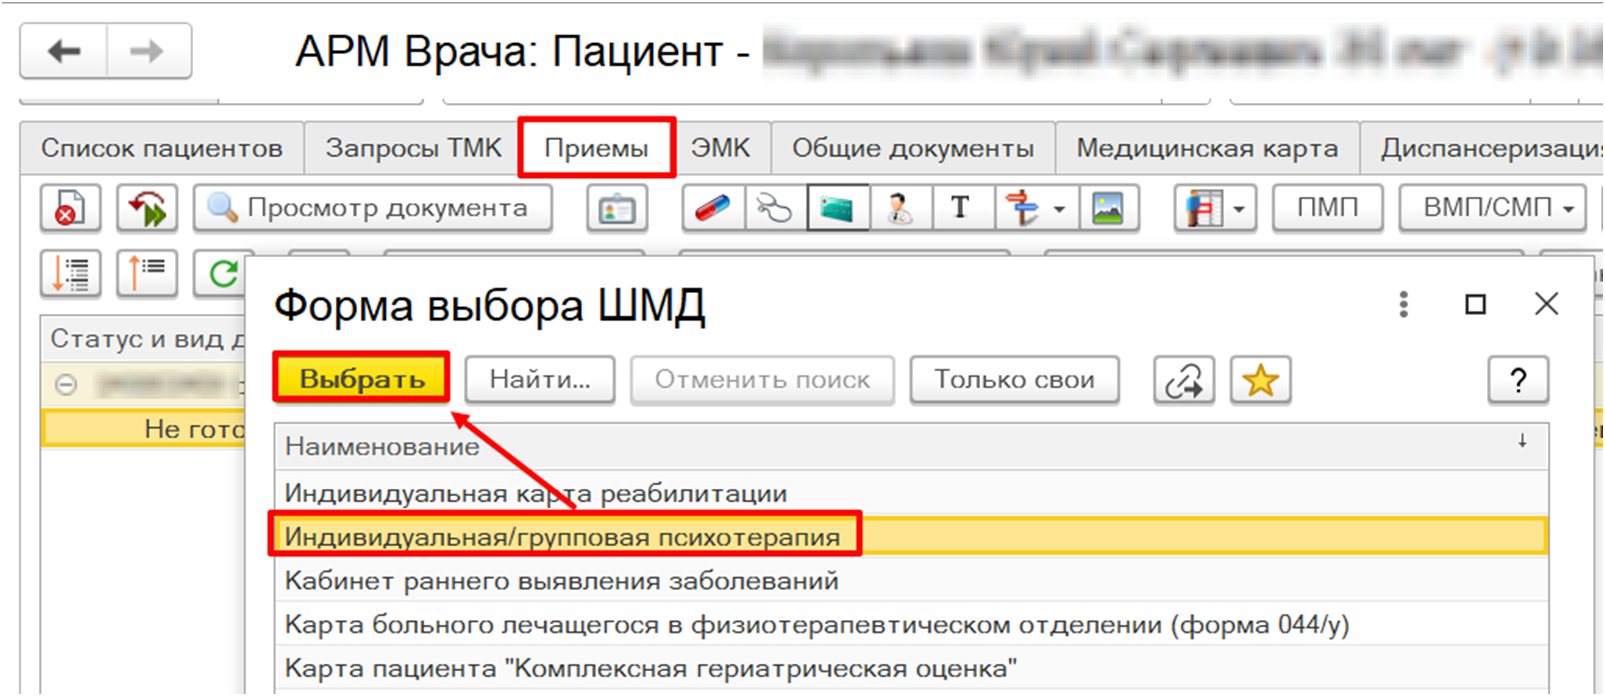The width and height of the screenshot is (1605, 696).
Task: Click the green refresh icon
Action: pyautogui.click(x=223, y=273)
